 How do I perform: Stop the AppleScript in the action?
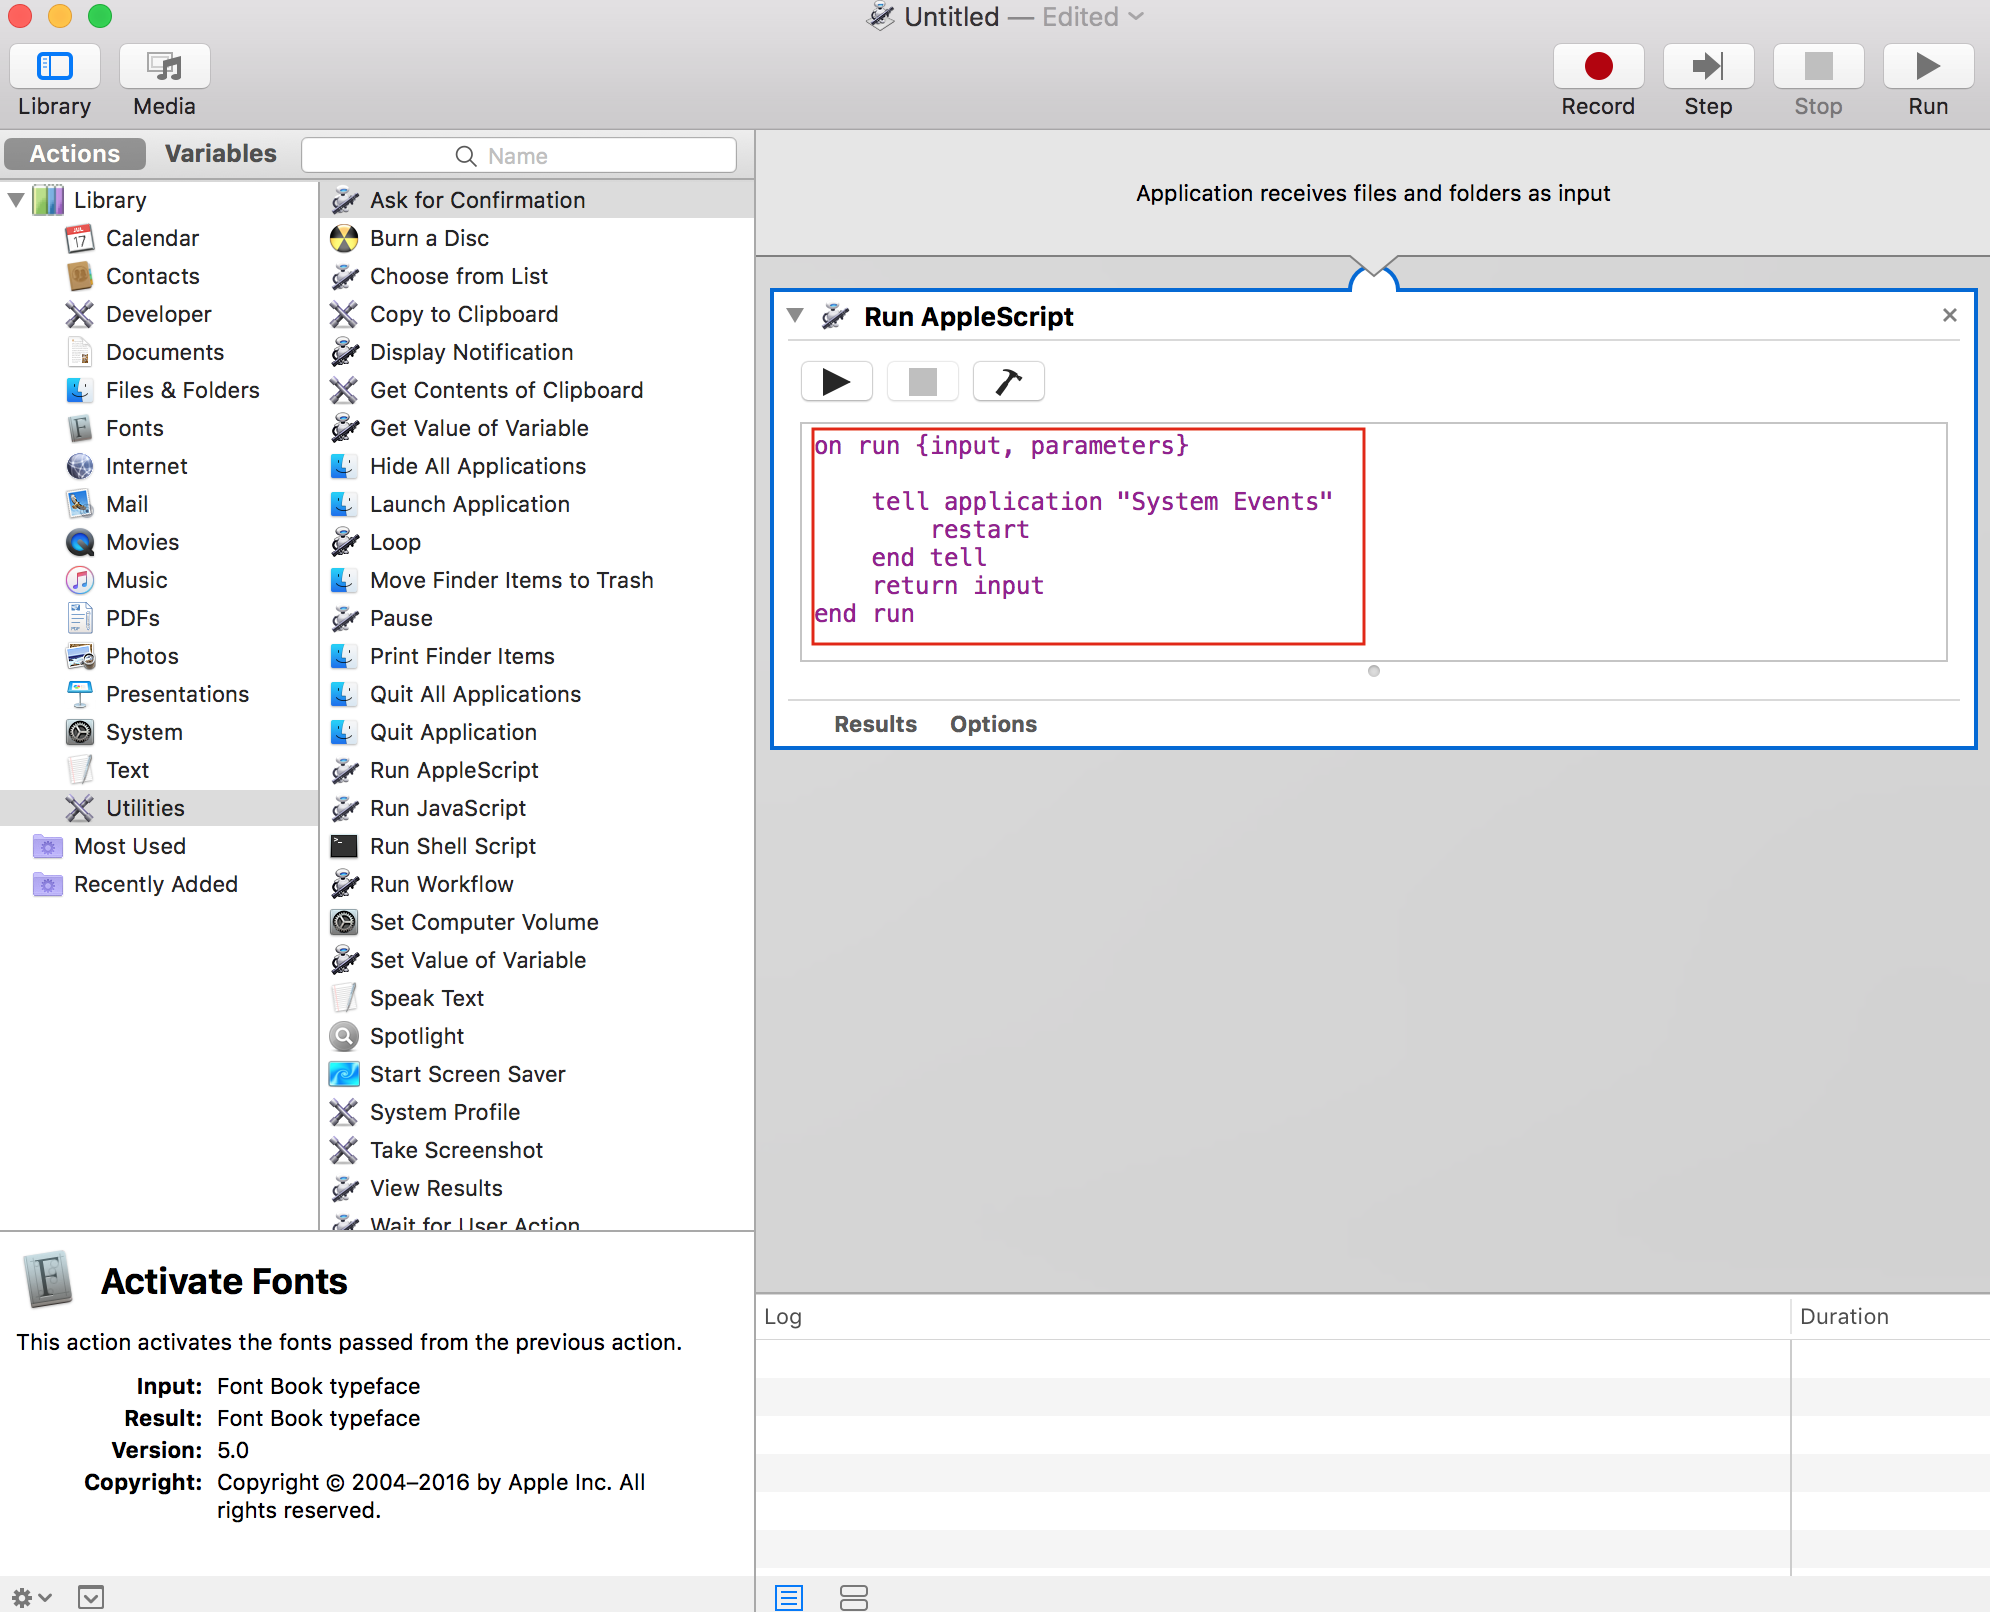click(x=922, y=381)
